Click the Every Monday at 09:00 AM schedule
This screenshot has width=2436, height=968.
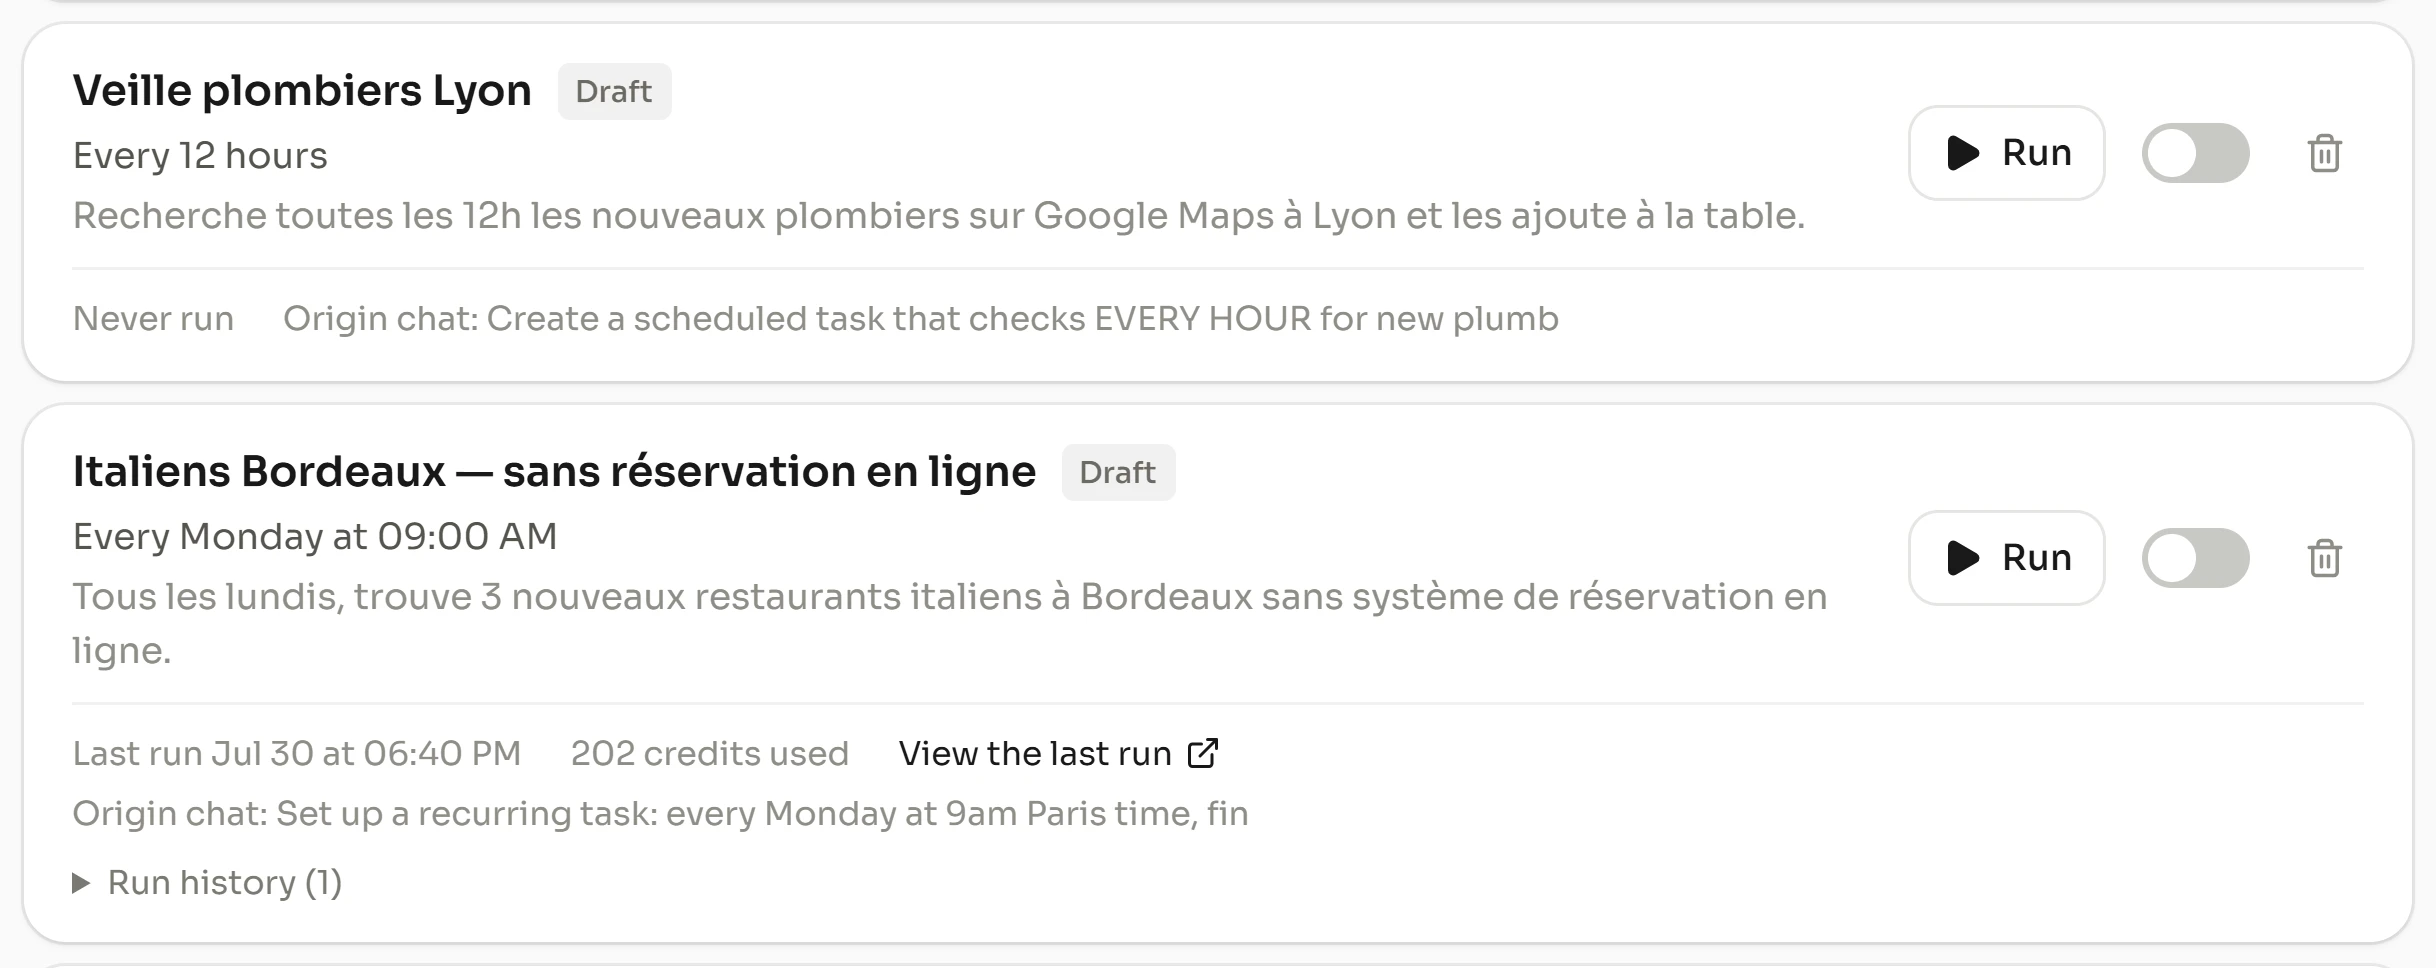click(x=315, y=537)
